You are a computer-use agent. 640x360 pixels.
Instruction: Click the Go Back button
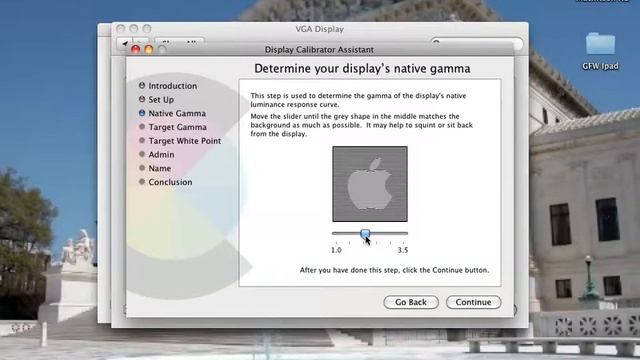point(411,302)
